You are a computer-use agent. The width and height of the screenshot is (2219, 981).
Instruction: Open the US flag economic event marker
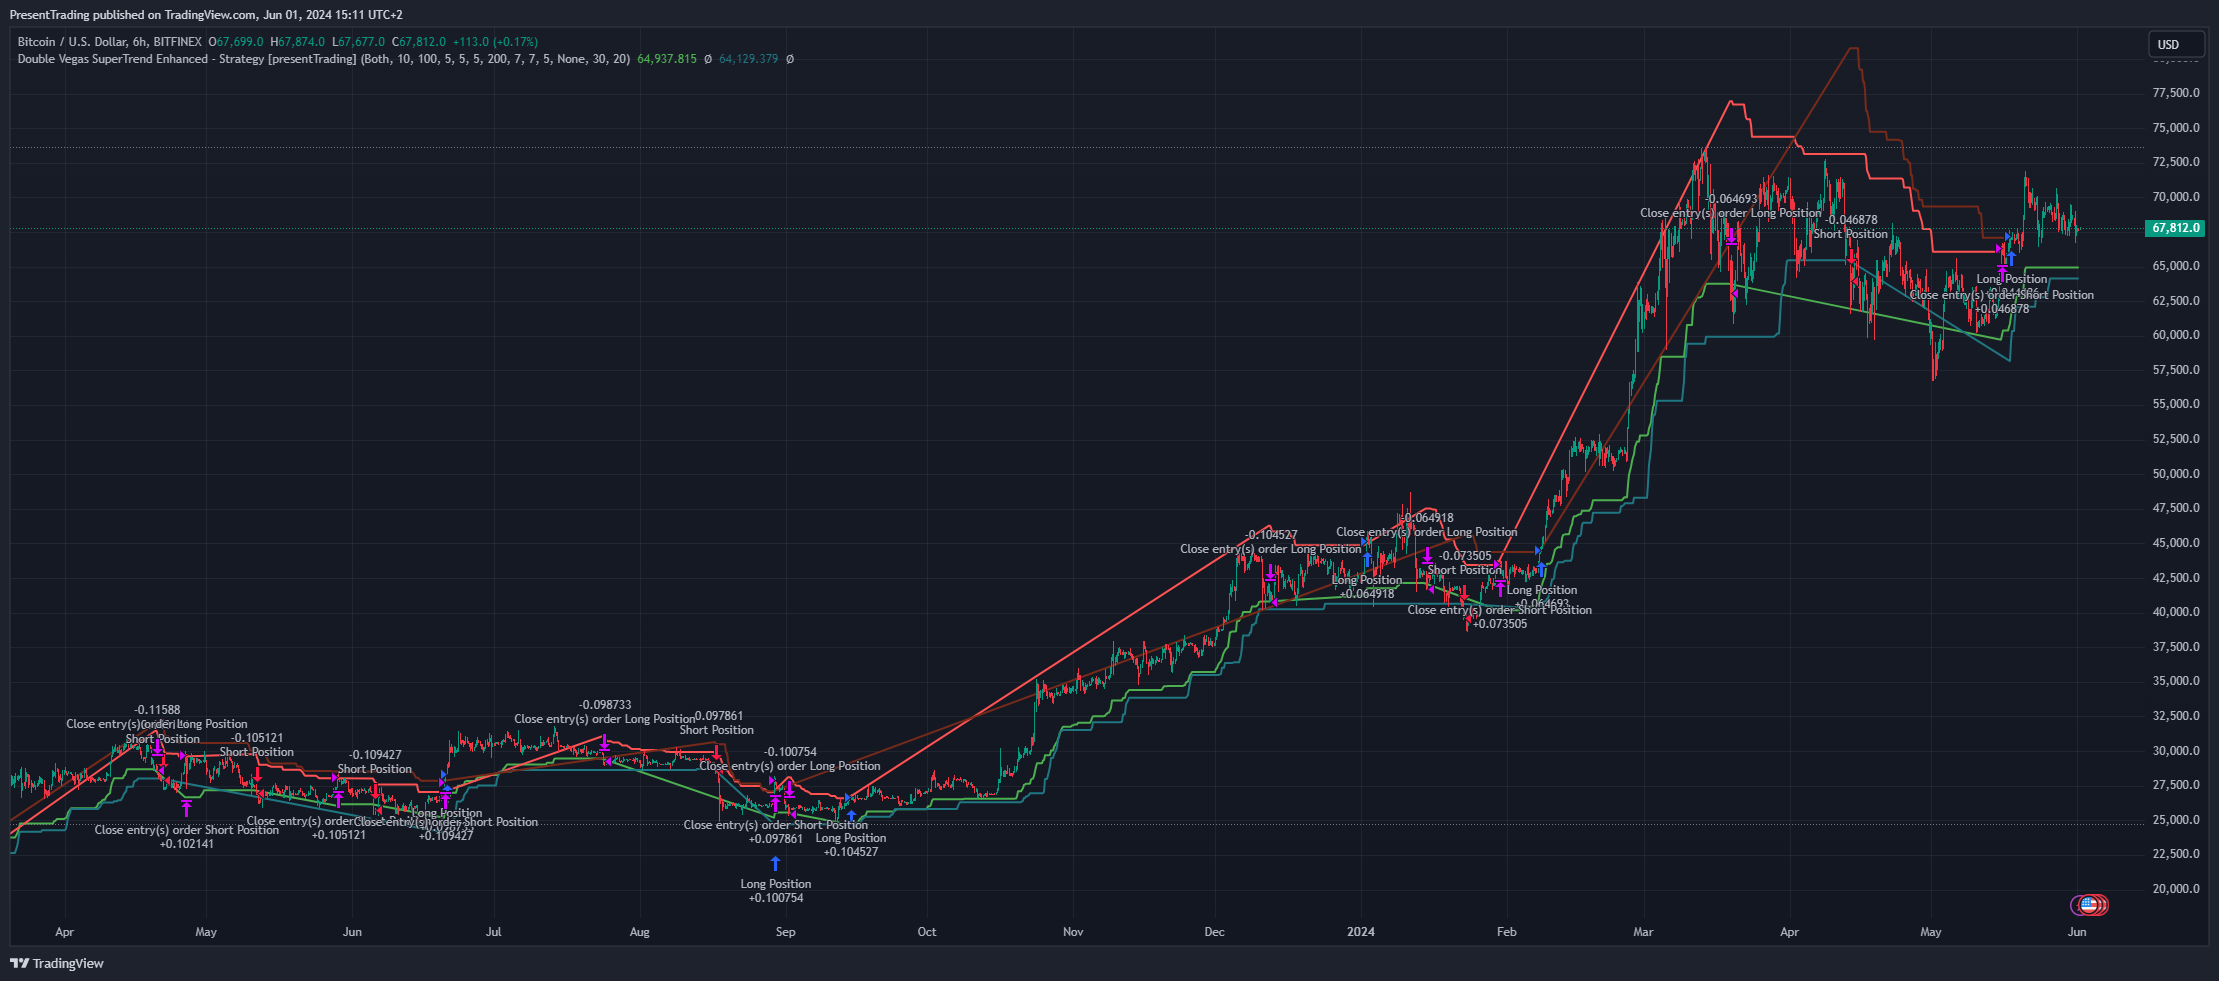(2089, 905)
